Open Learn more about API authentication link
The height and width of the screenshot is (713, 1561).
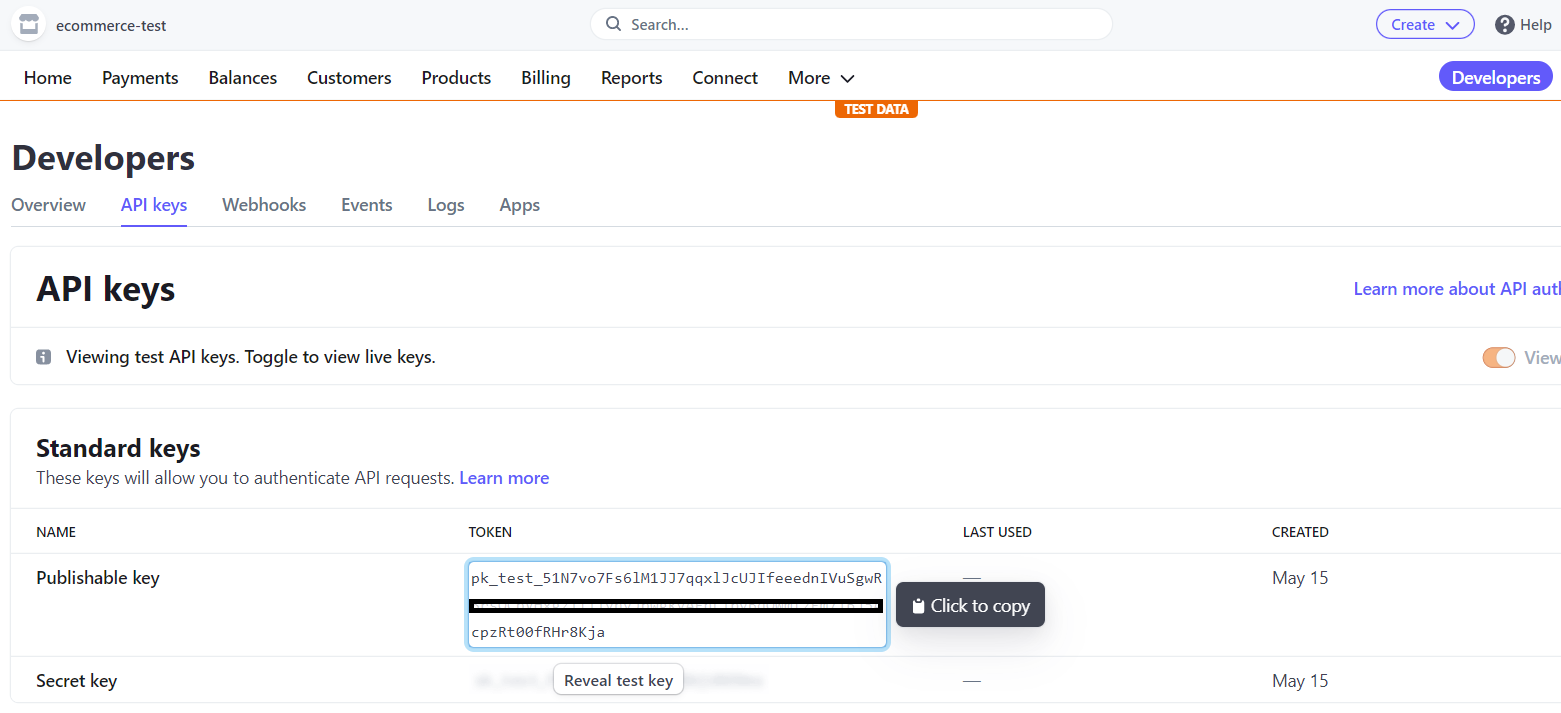[x=1457, y=289]
